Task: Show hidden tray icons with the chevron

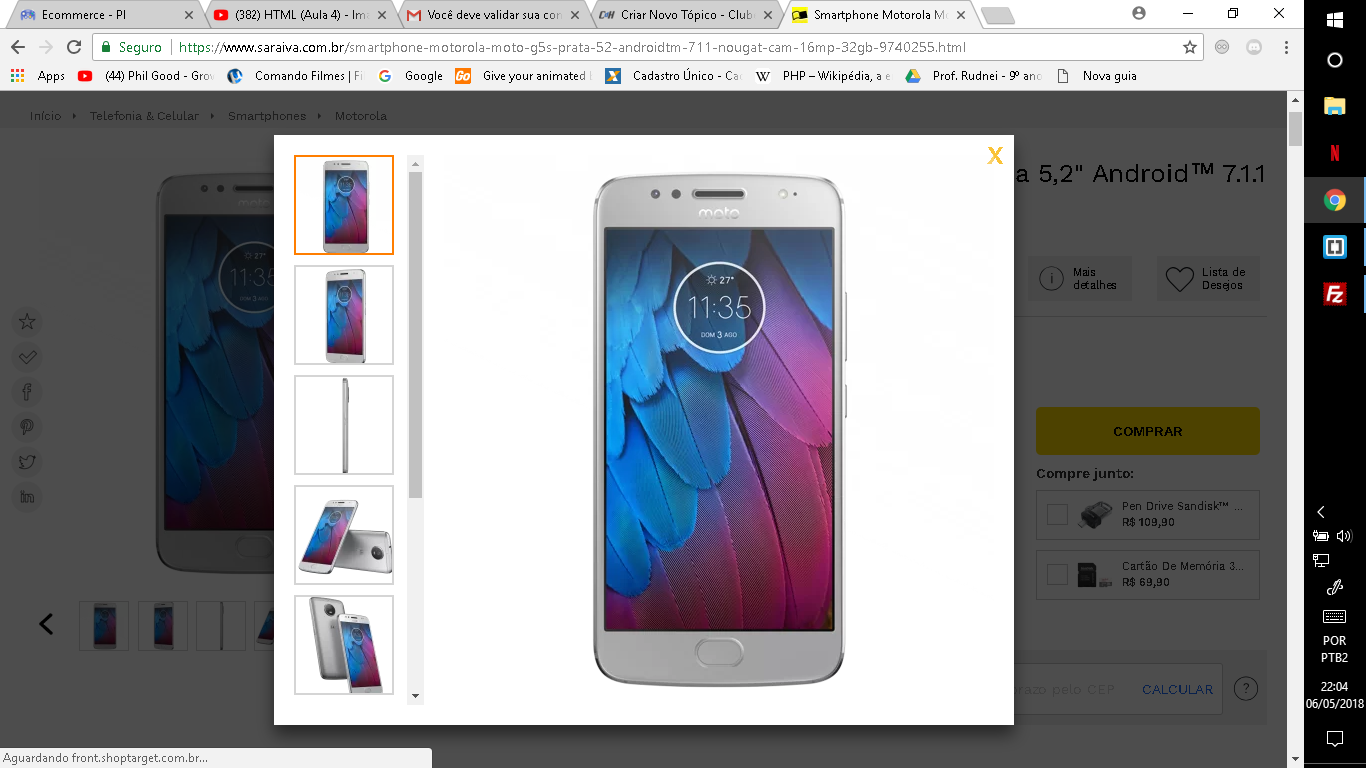Action: pyautogui.click(x=1321, y=512)
